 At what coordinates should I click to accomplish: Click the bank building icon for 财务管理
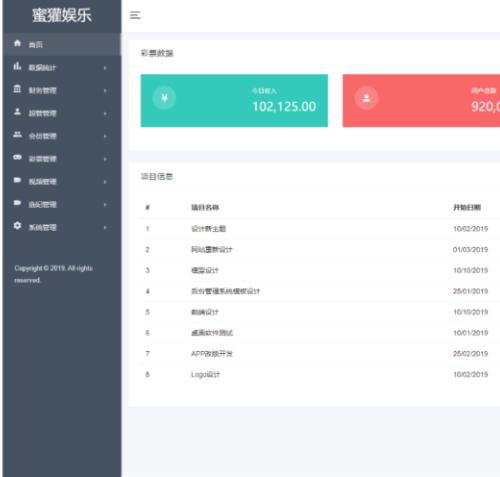click(17, 89)
